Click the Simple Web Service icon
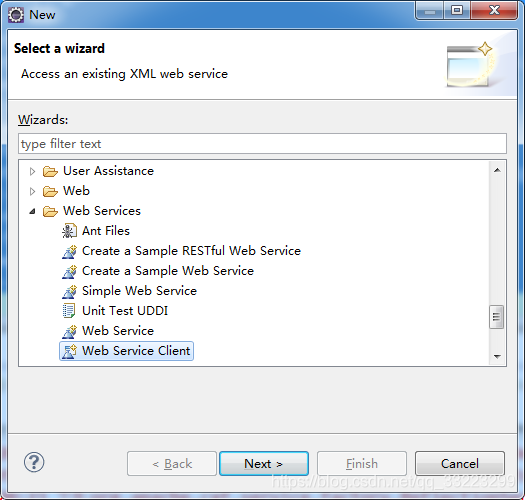This screenshot has width=525, height=500. [x=69, y=291]
